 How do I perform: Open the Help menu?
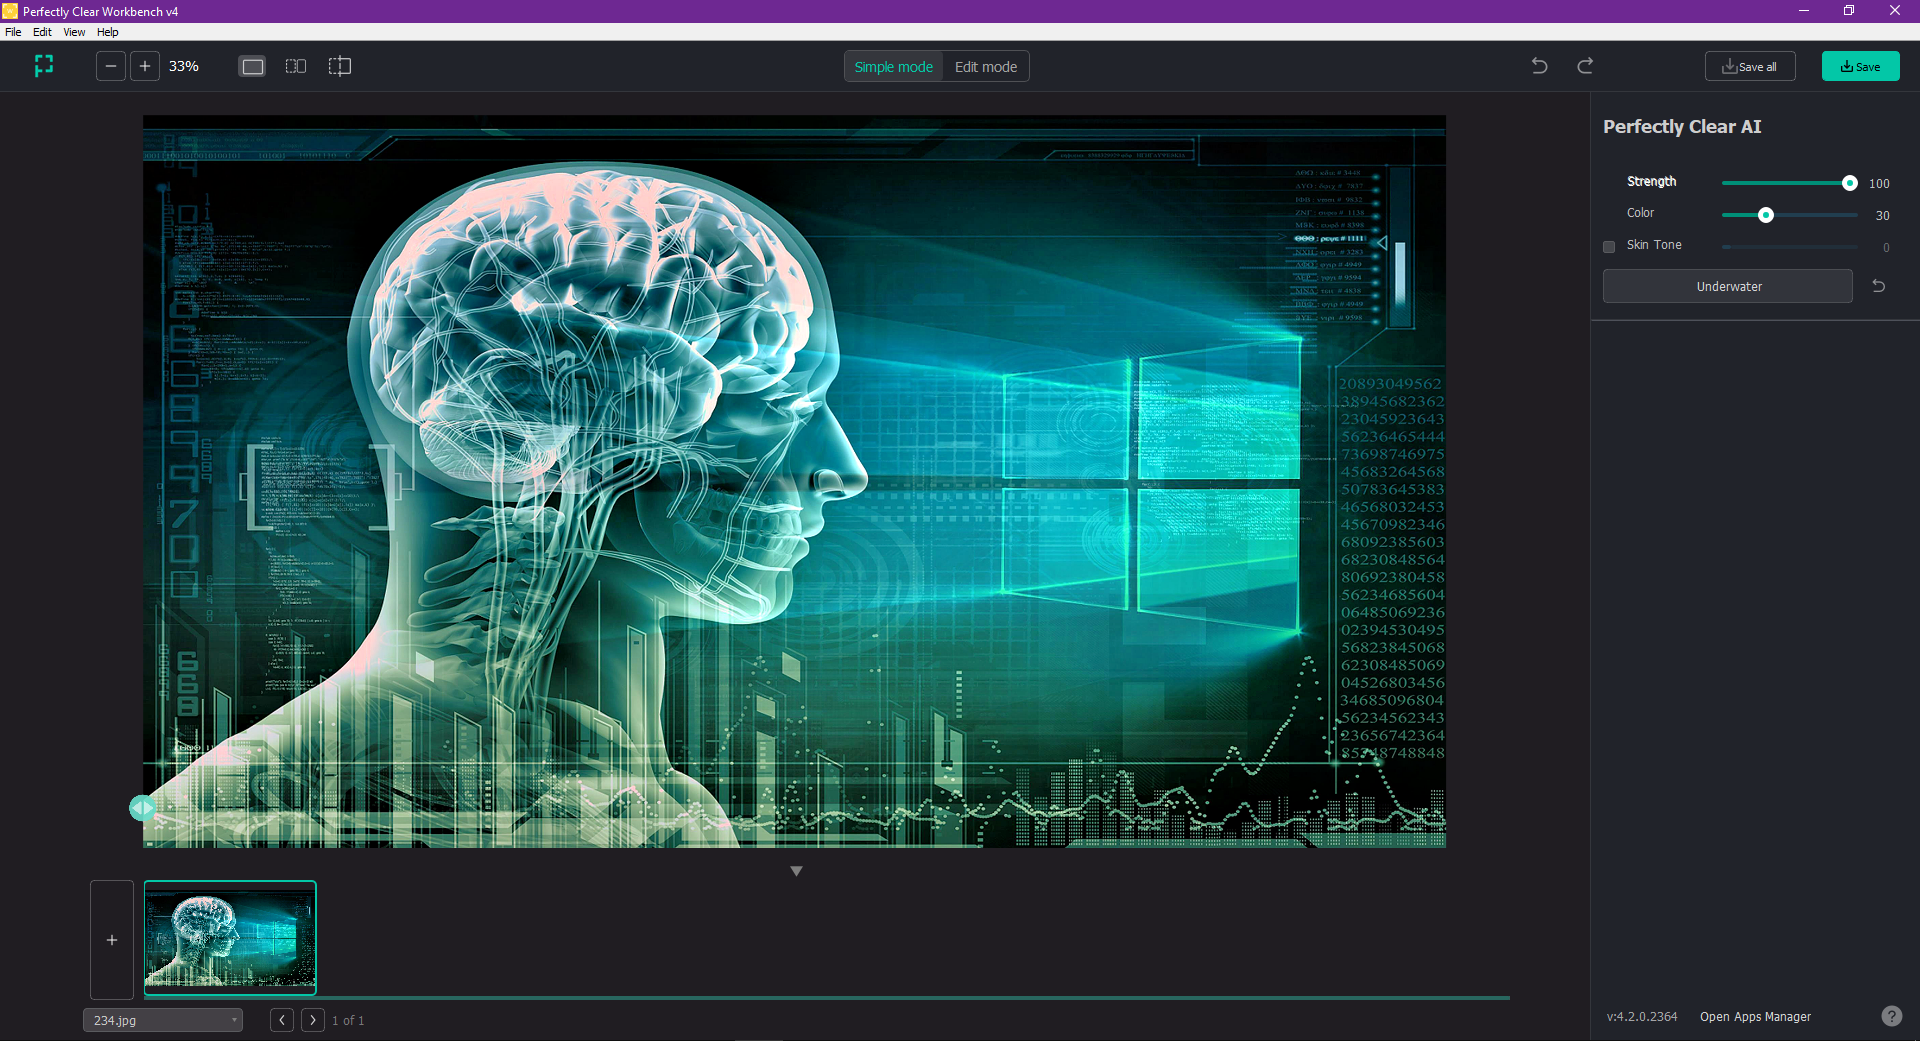pos(108,32)
